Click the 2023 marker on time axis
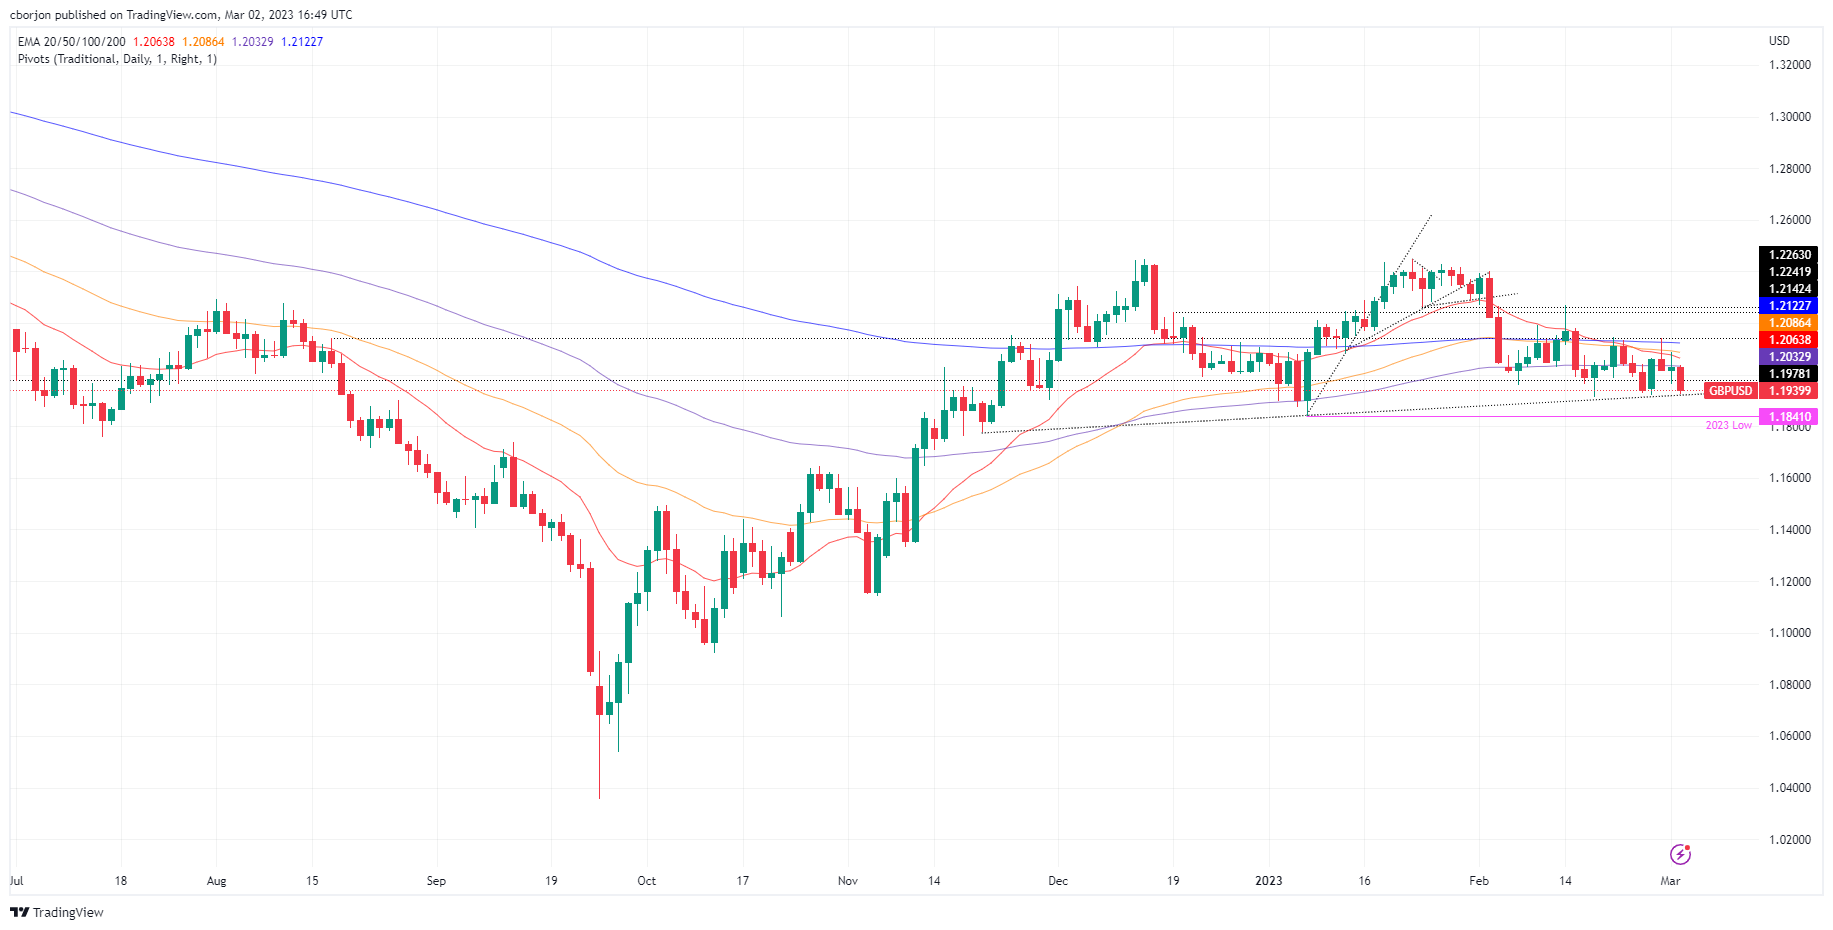 pos(1268,881)
